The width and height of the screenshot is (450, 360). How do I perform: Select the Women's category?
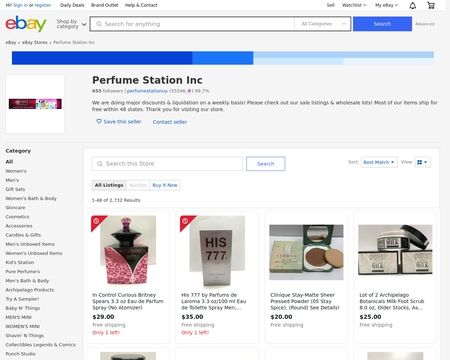point(16,171)
